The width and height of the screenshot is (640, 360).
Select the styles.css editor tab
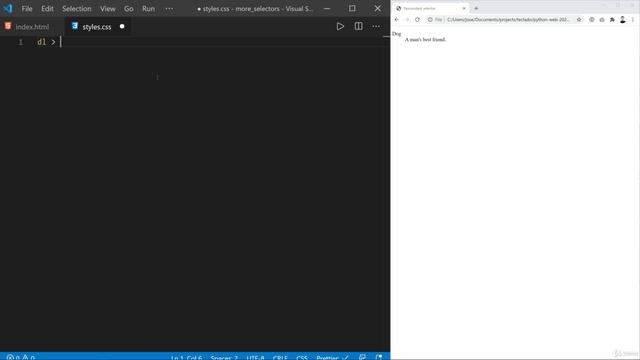pos(97,27)
